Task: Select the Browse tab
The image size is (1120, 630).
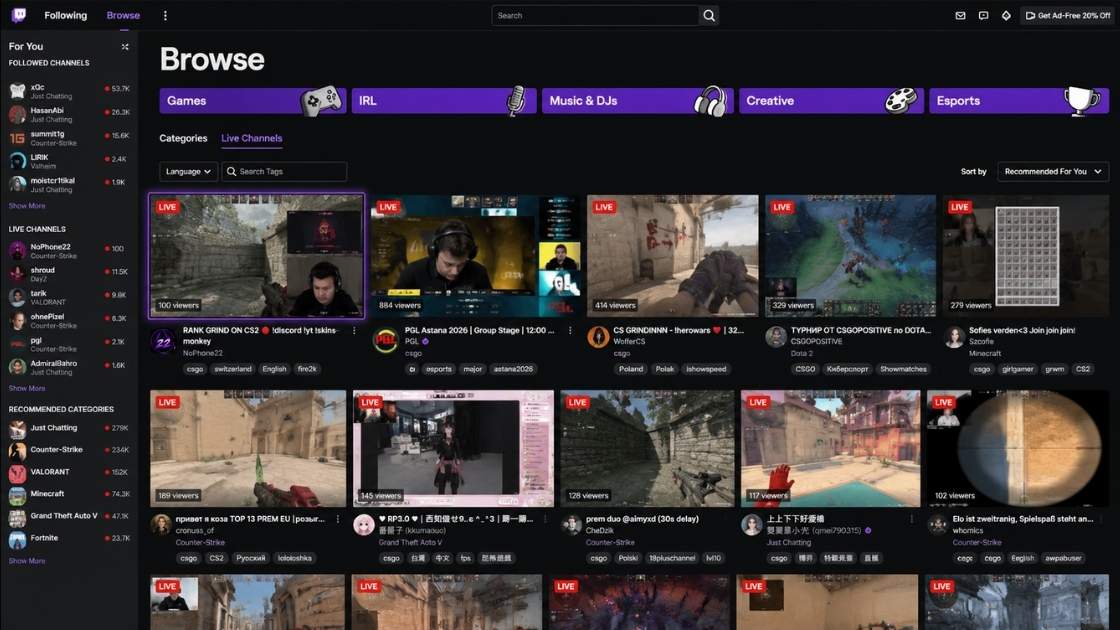Action: (x=123, y=15)
